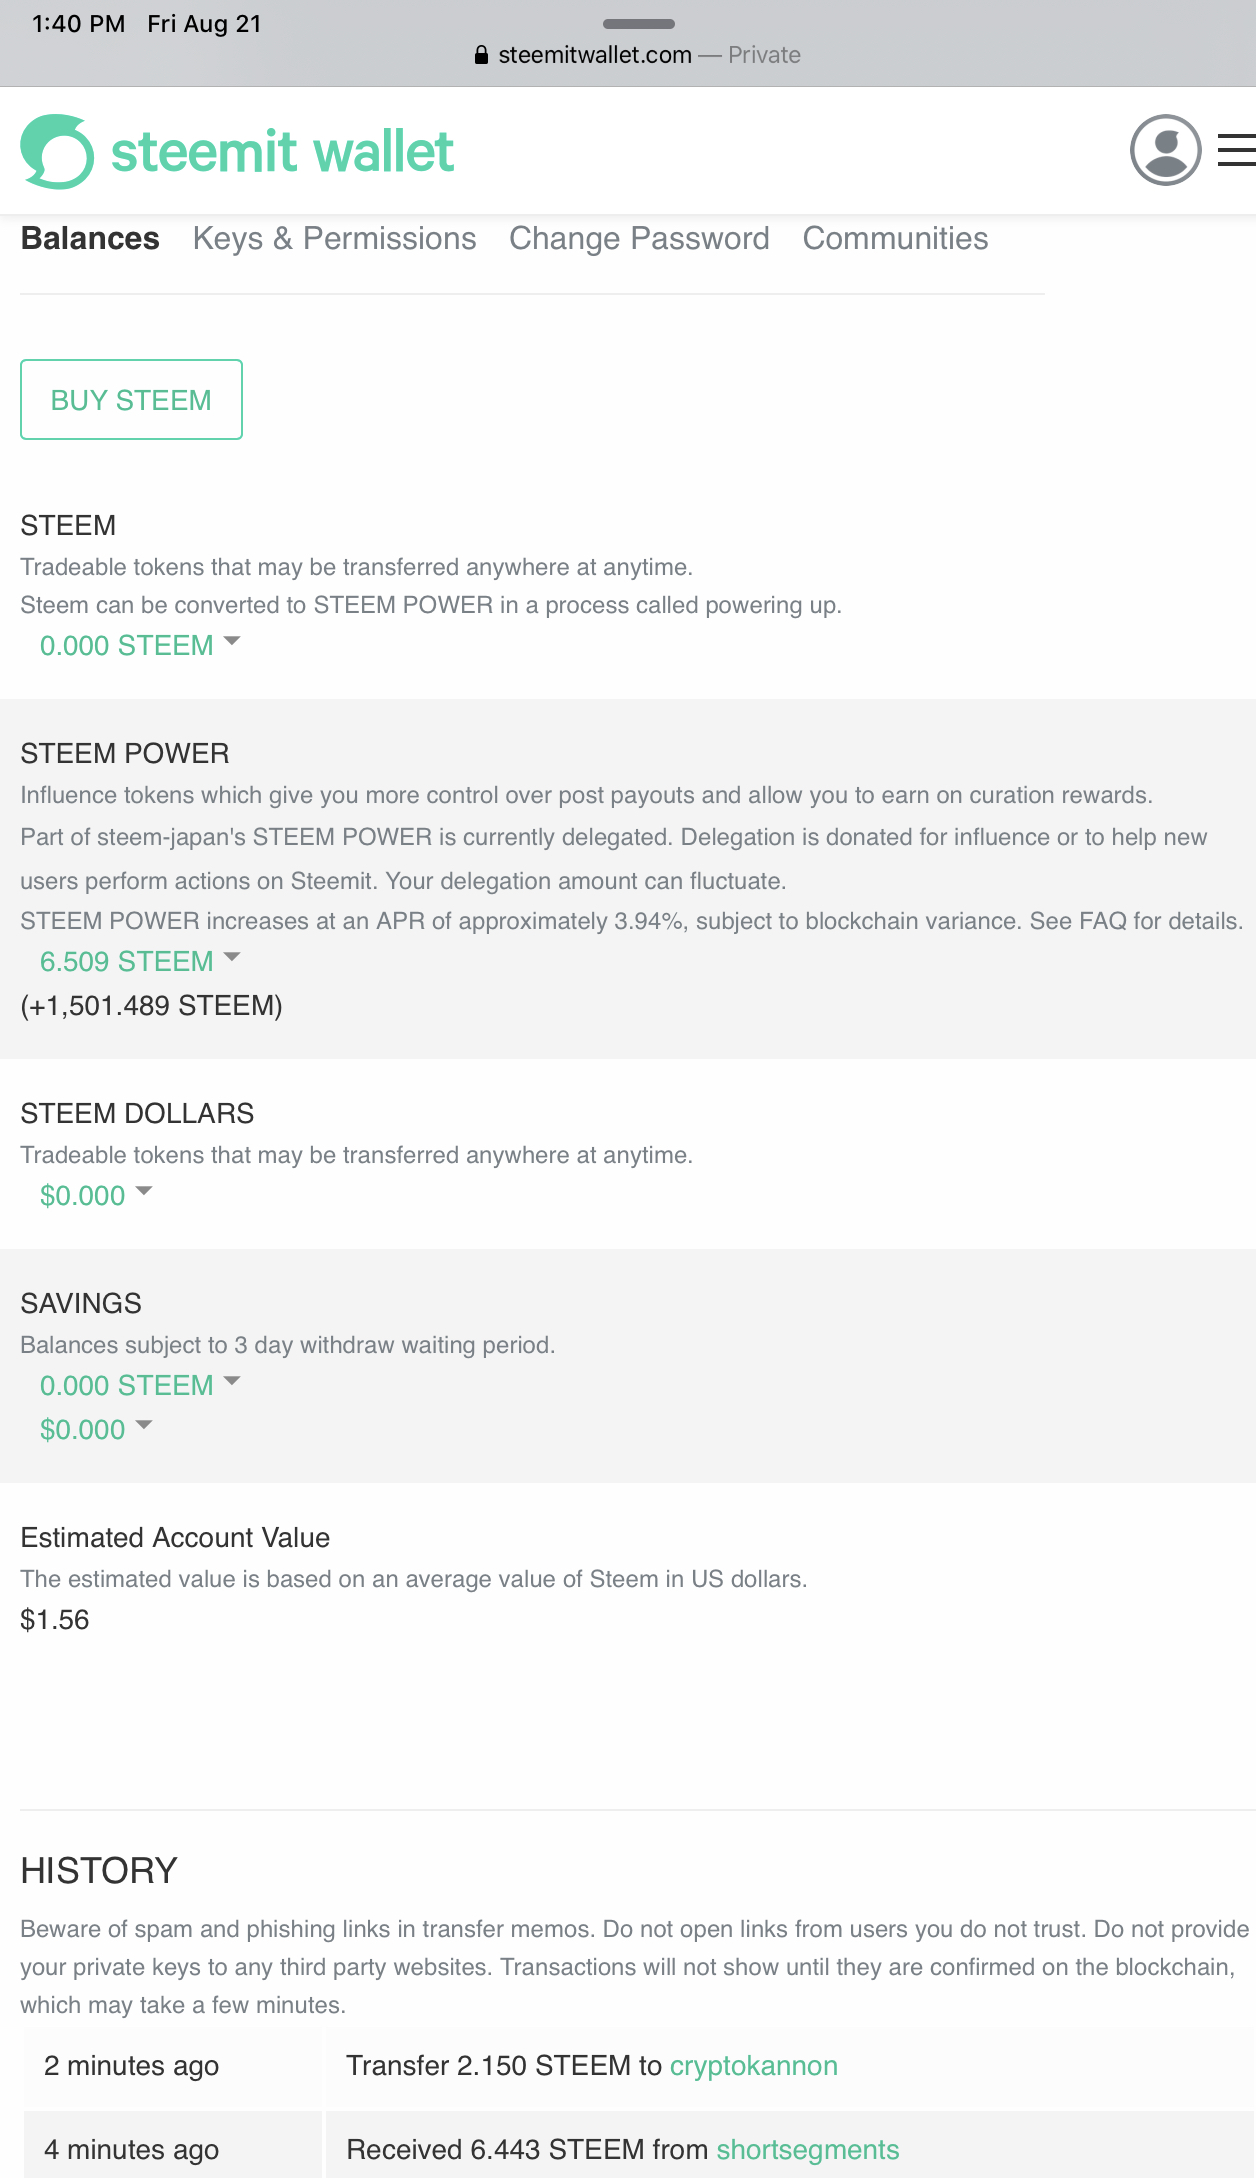Select the Communities tab
Image resolution: width=1256 pixels, height=2178 pixels.
click(x=895, y=239)
